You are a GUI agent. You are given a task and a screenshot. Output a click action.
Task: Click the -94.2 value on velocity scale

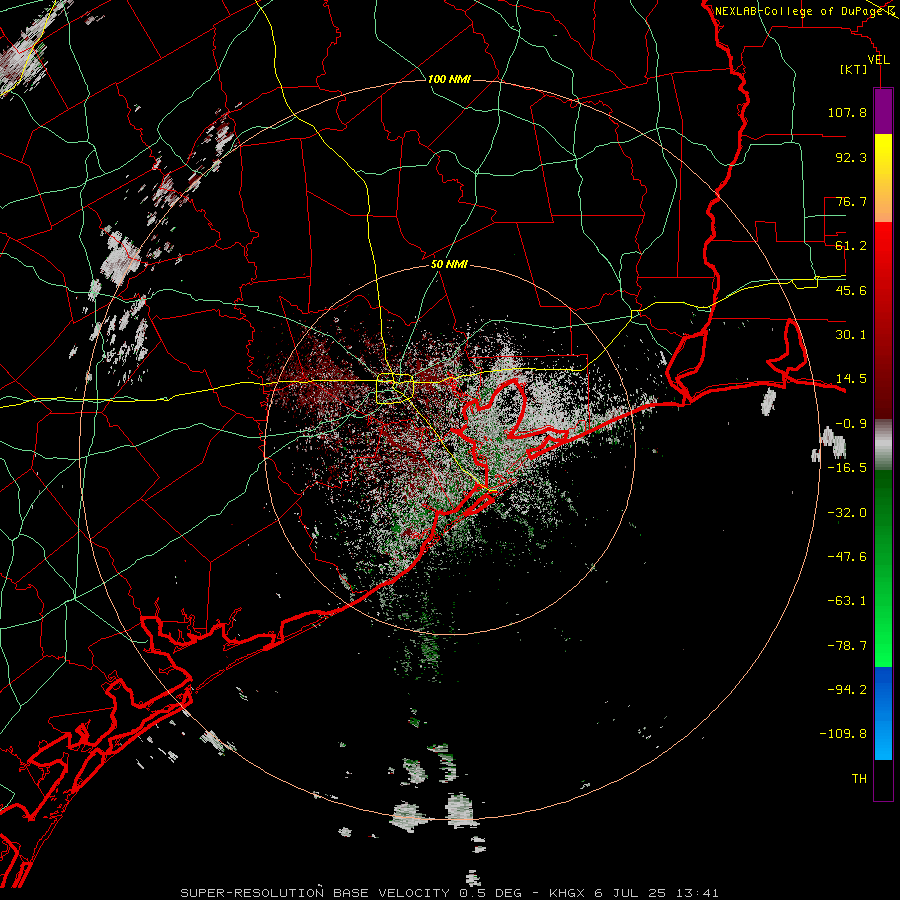(x=847, y=690)
